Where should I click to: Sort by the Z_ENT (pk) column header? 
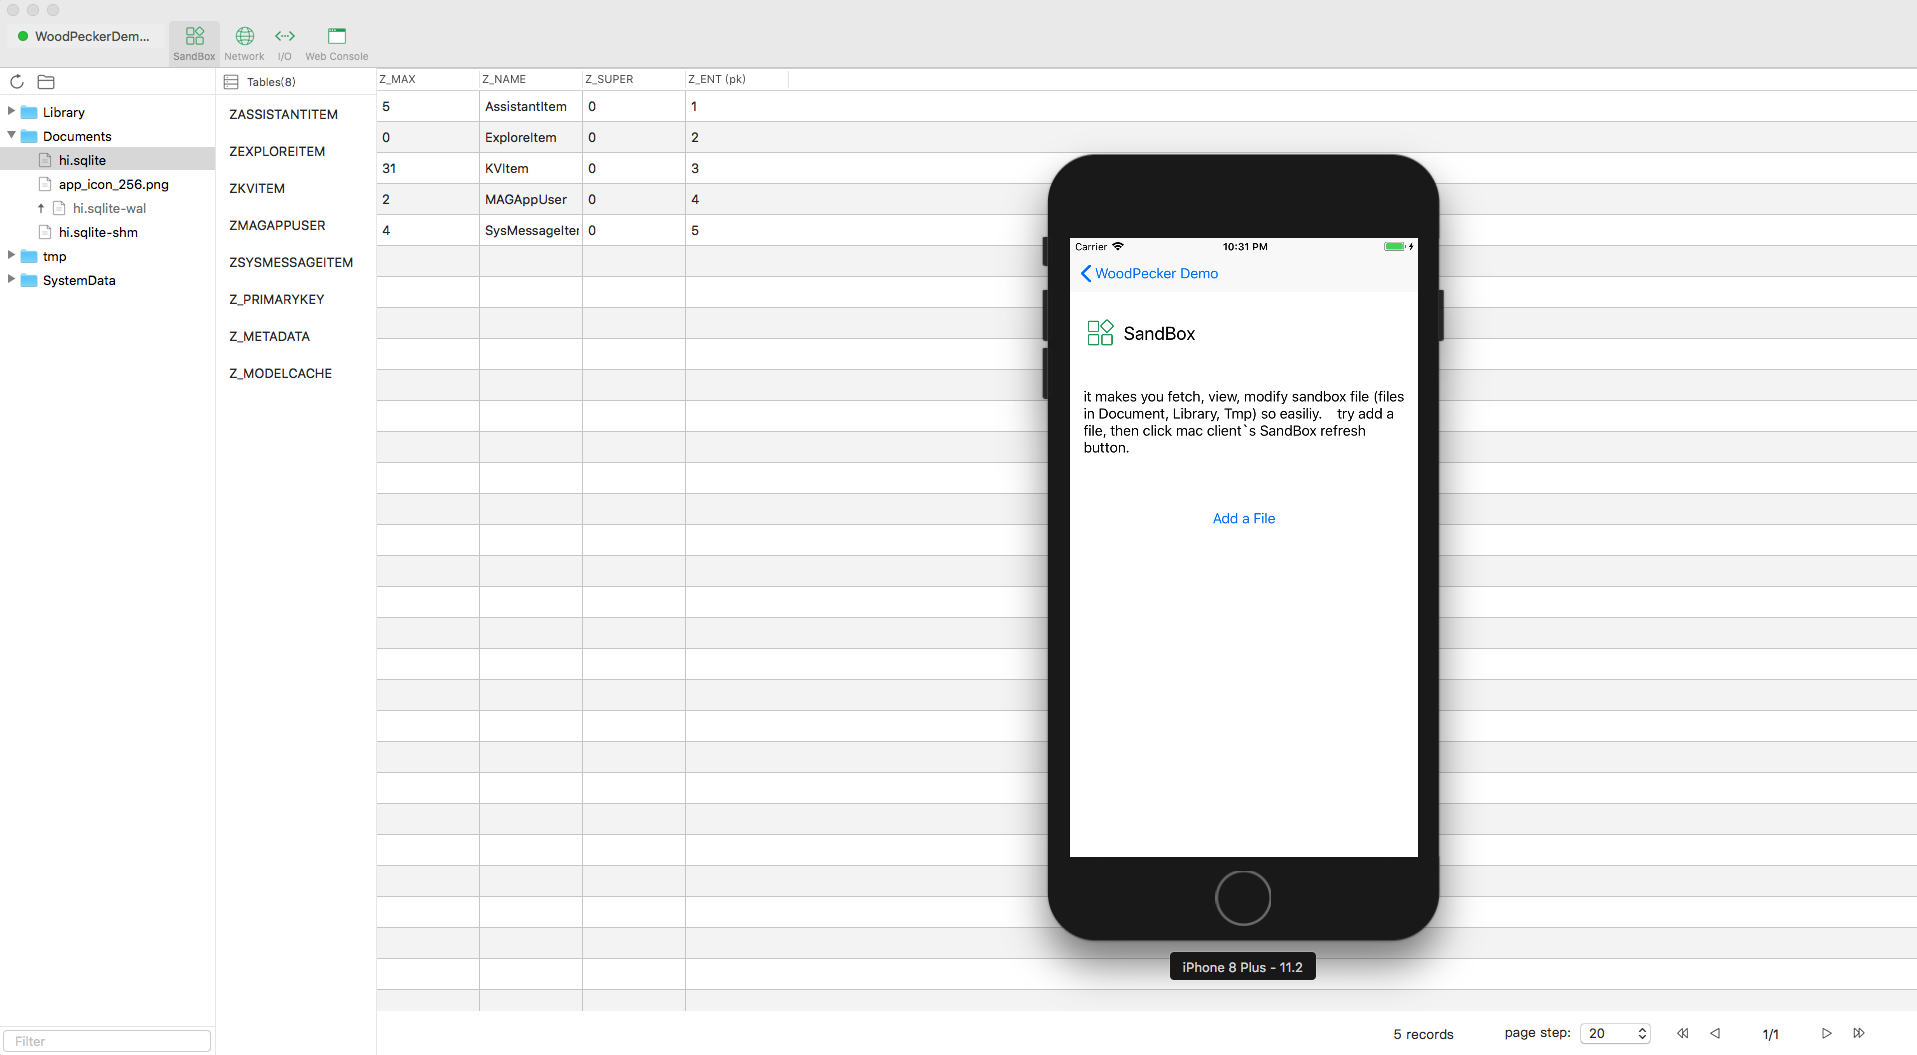pos(737,79)
